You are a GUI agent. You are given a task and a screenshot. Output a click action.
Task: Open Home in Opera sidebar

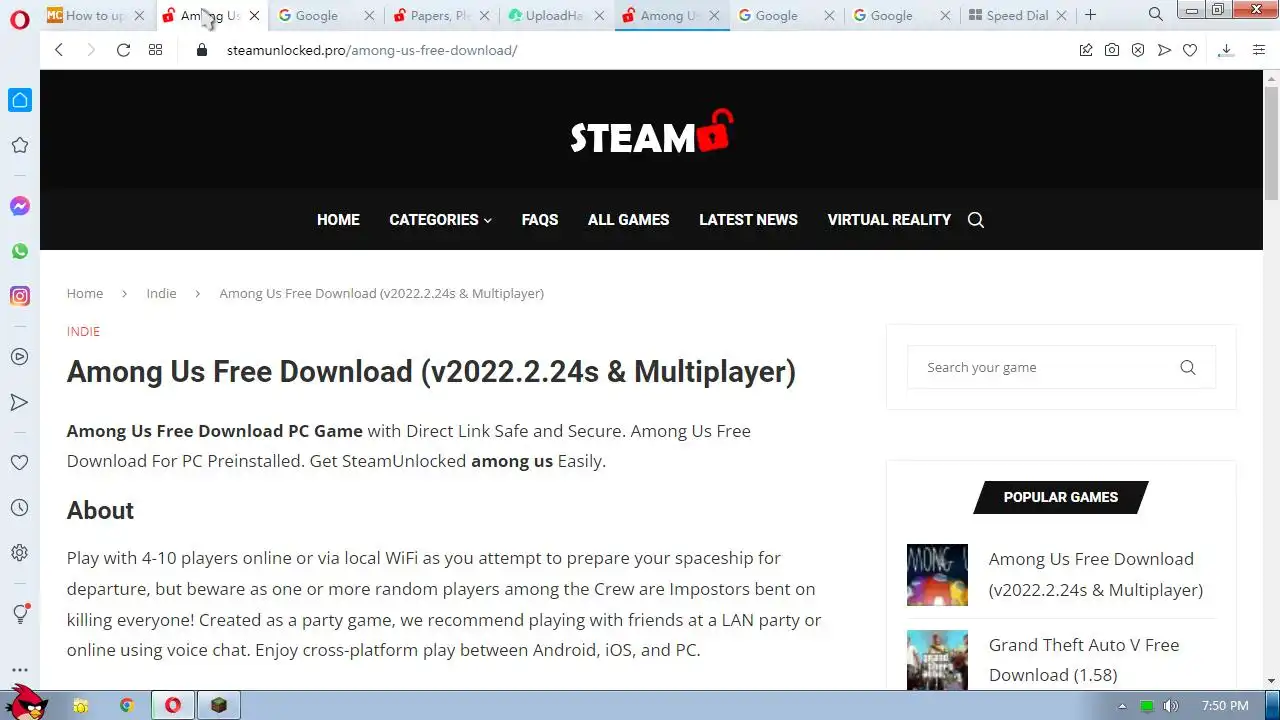coord(20,100)
